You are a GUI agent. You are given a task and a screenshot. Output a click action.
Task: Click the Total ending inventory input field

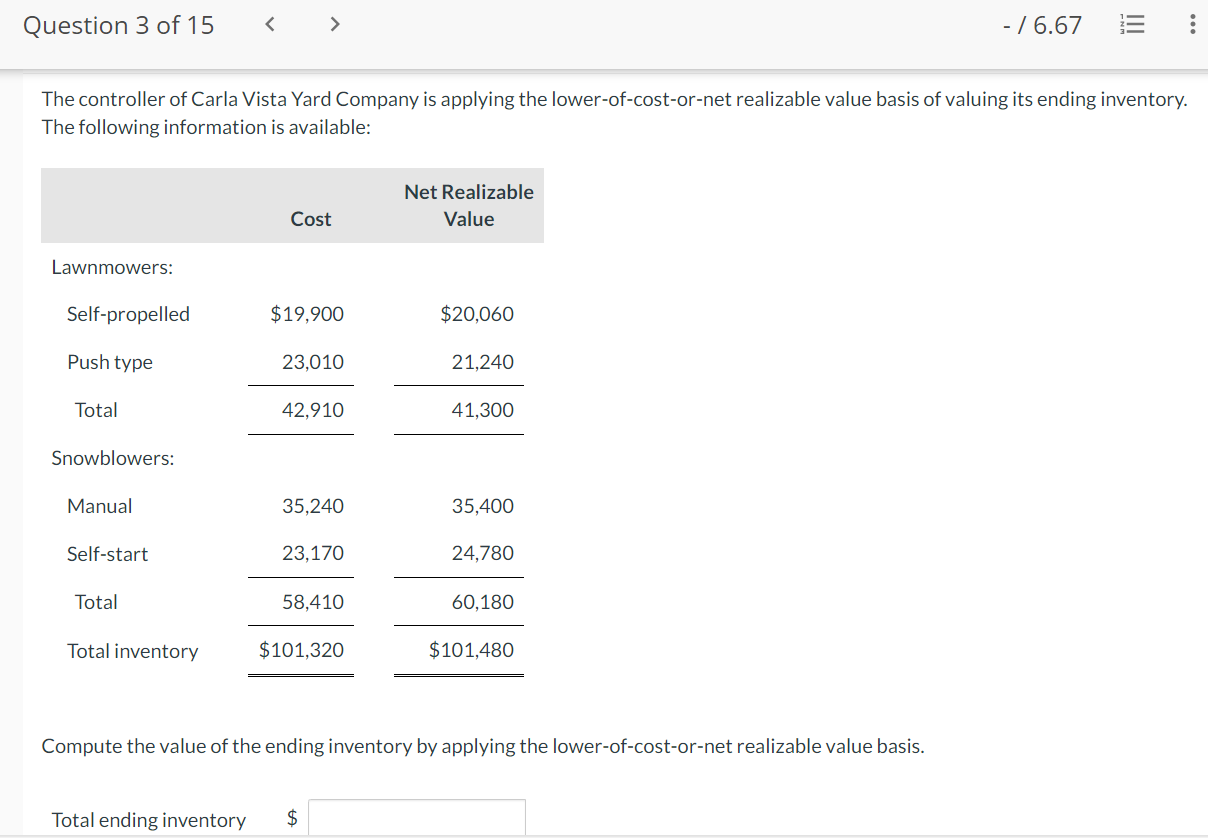tap(417, 818)
